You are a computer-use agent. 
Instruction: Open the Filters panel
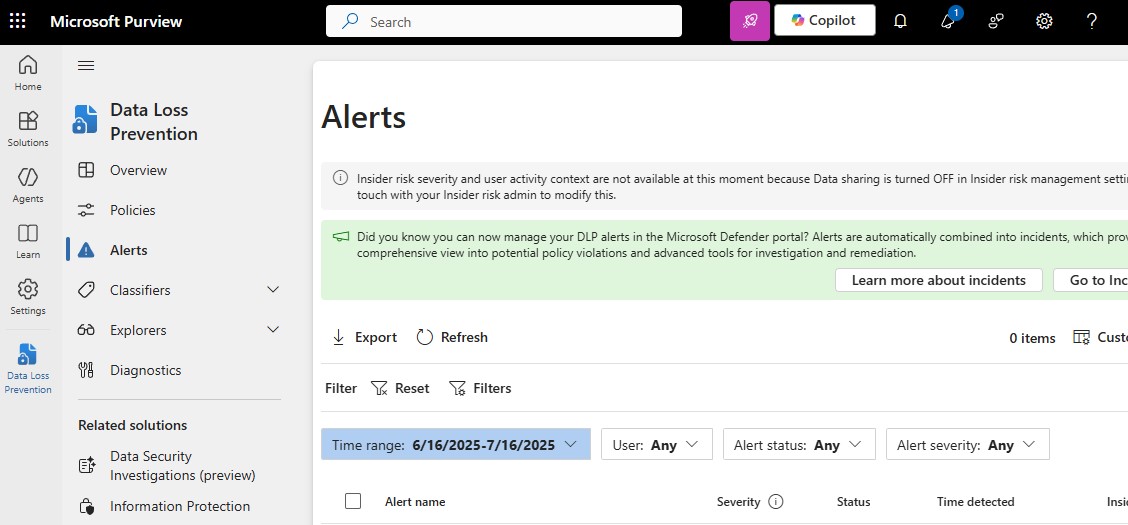click(x=480, y=388)
